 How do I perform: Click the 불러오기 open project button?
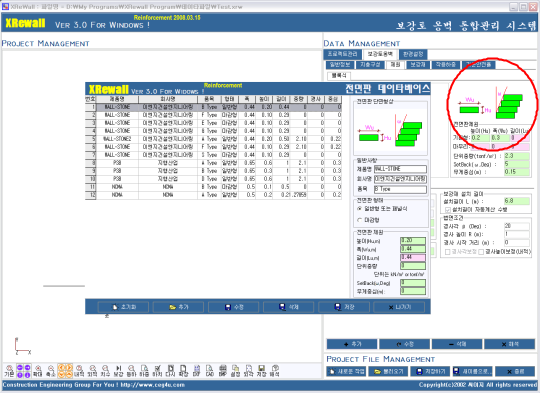click(388, 371)
